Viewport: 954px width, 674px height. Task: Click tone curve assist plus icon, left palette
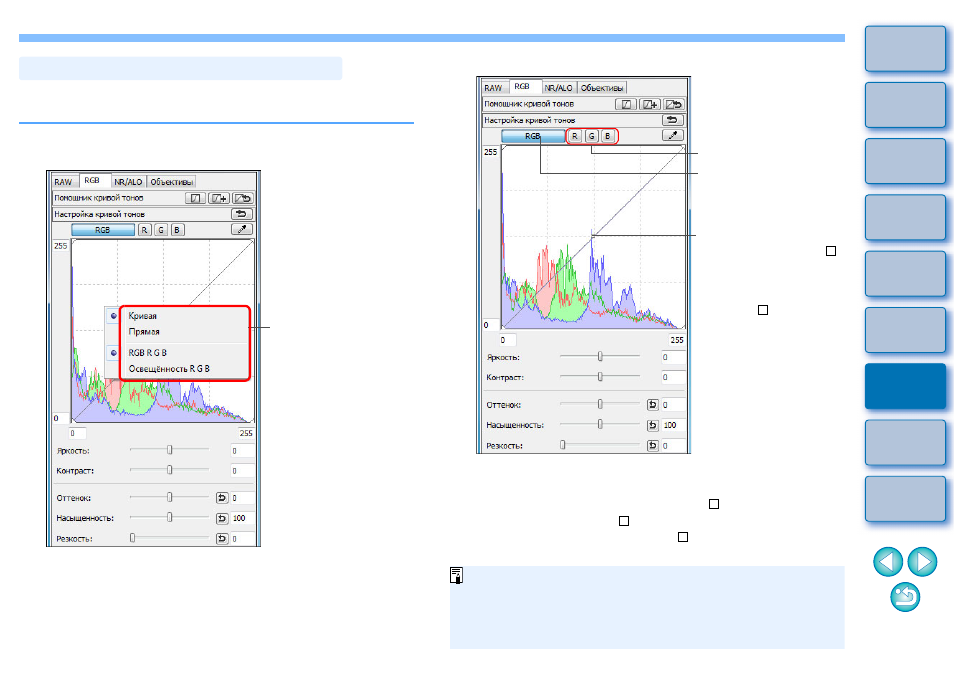click(219, 198)
